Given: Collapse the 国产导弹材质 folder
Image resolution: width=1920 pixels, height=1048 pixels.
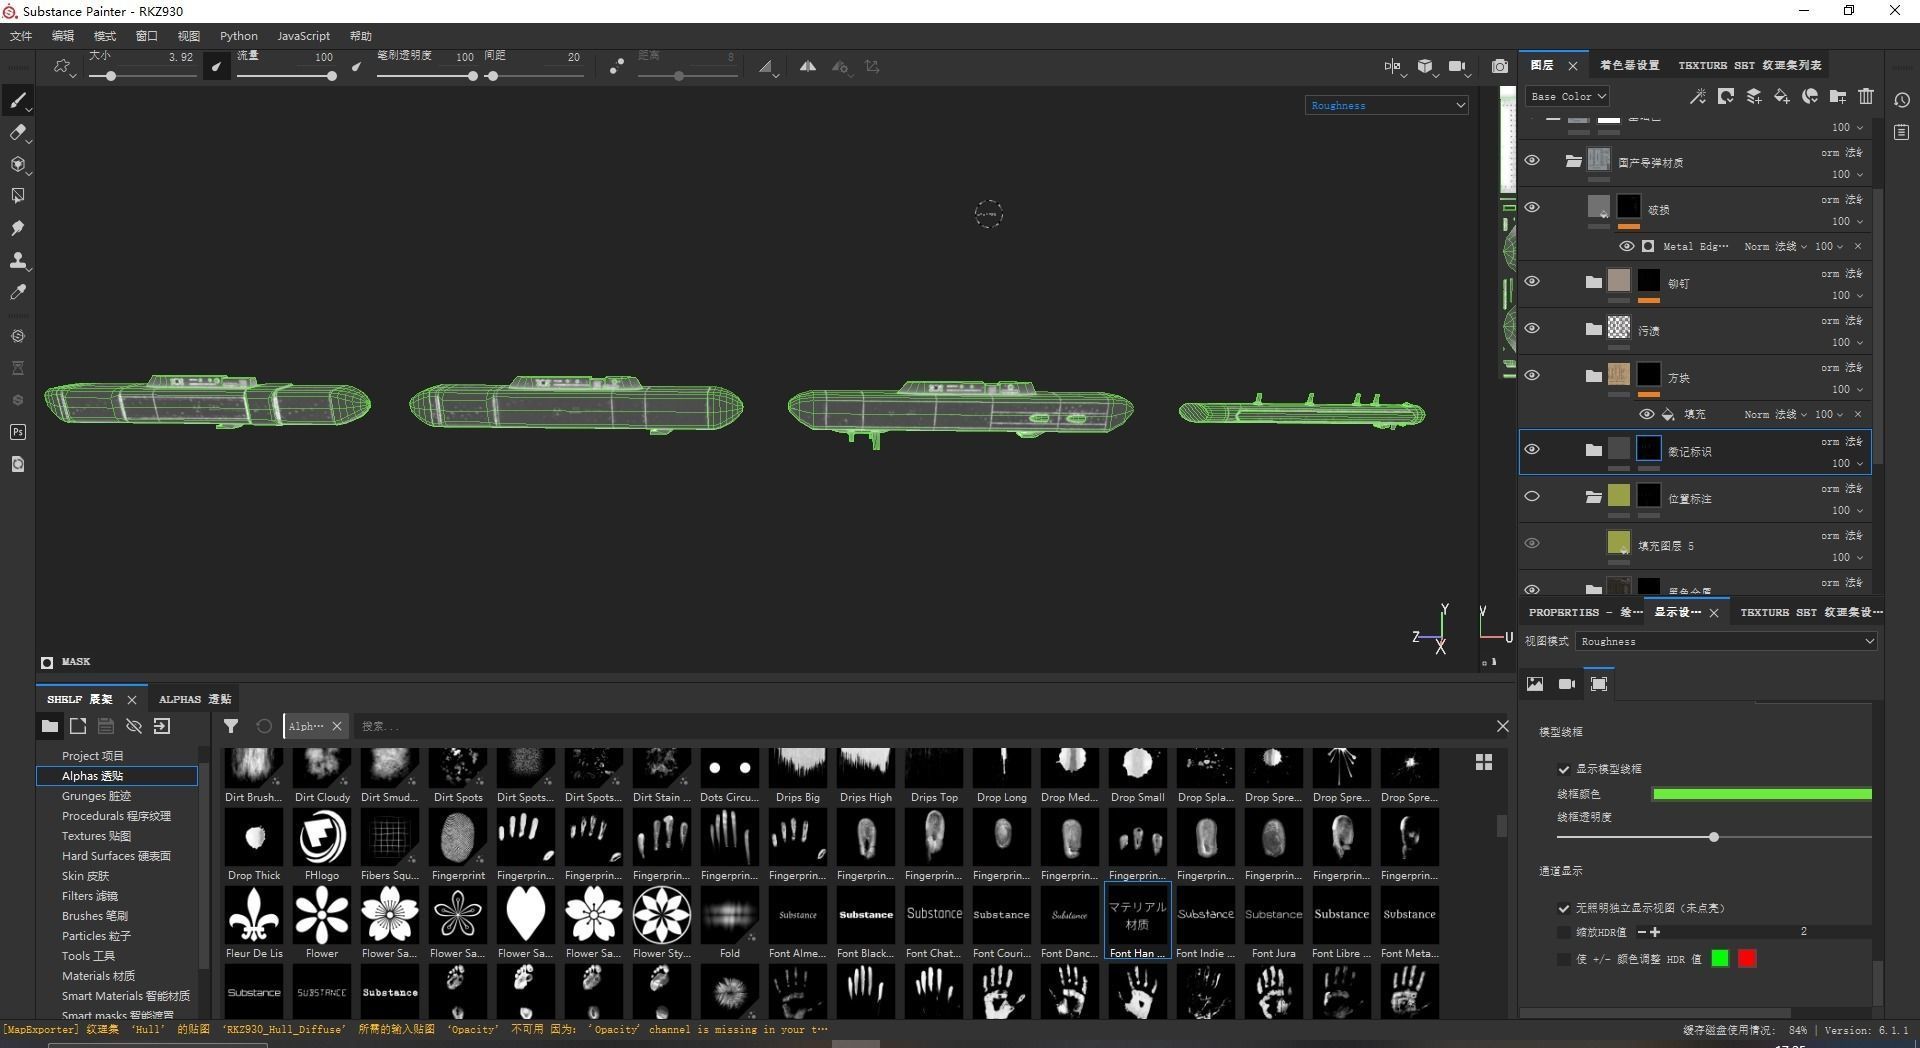Looking at the screenshot, I should [1573, 161].
